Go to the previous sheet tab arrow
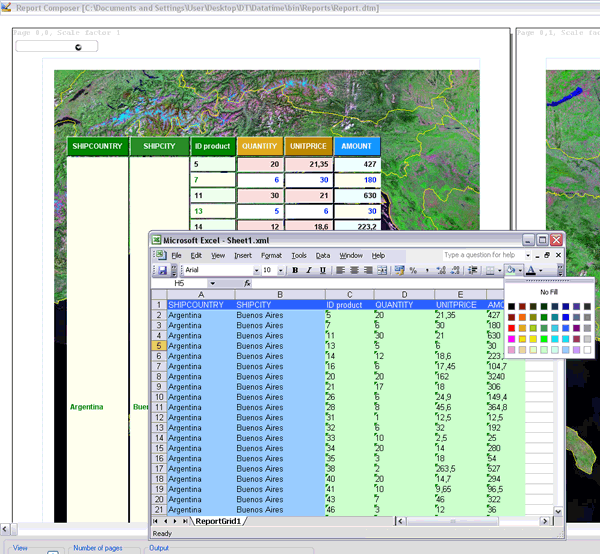This screenshot has height=554, width=600. coord(165,521)
